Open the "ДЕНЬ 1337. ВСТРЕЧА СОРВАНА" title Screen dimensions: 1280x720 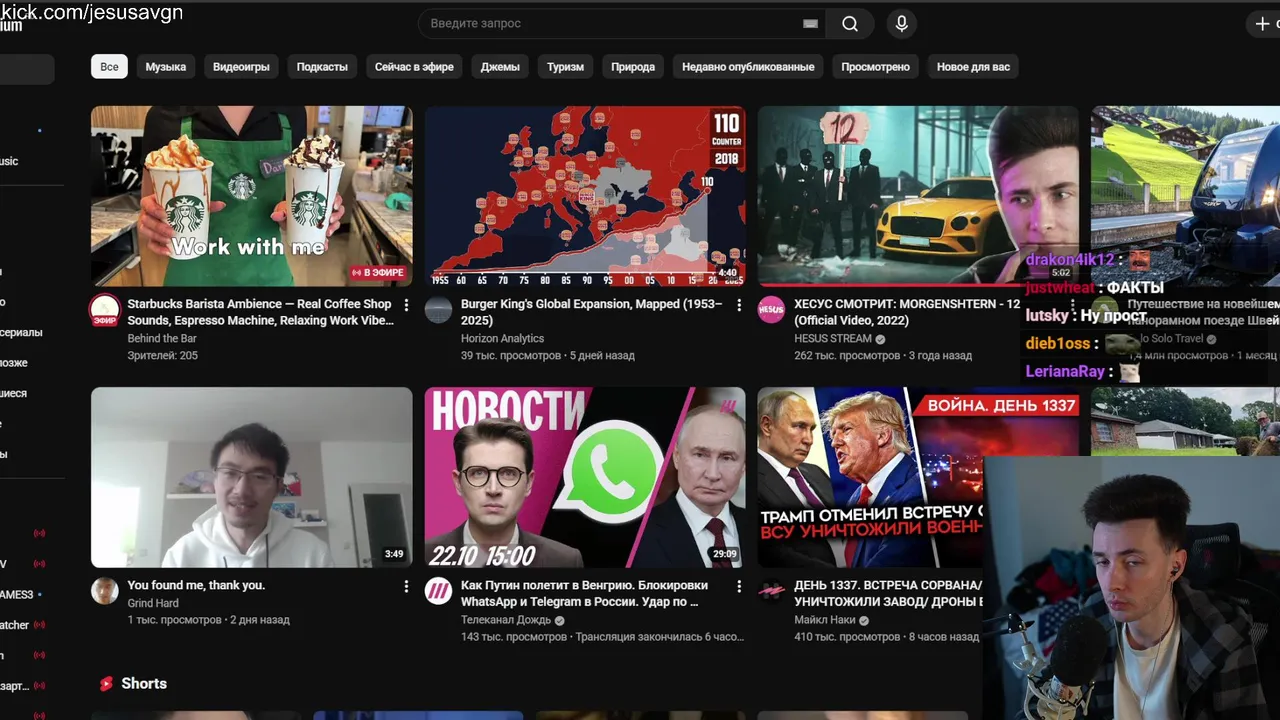(x=888, y=593)
